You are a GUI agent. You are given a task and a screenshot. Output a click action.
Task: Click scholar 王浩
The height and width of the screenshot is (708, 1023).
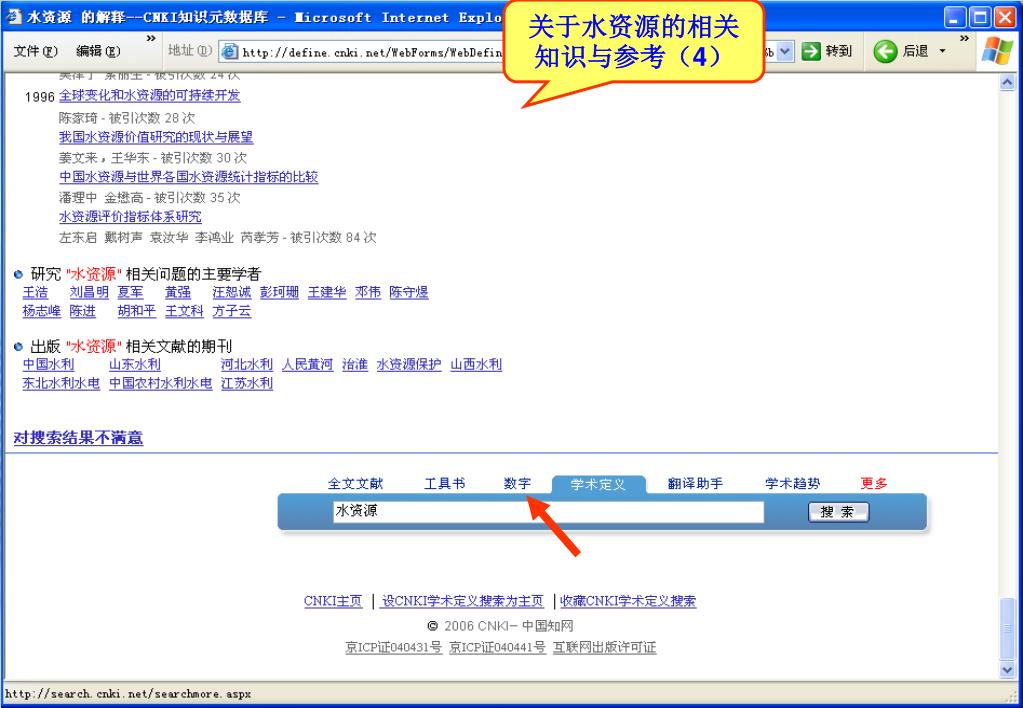pos(35,292)
